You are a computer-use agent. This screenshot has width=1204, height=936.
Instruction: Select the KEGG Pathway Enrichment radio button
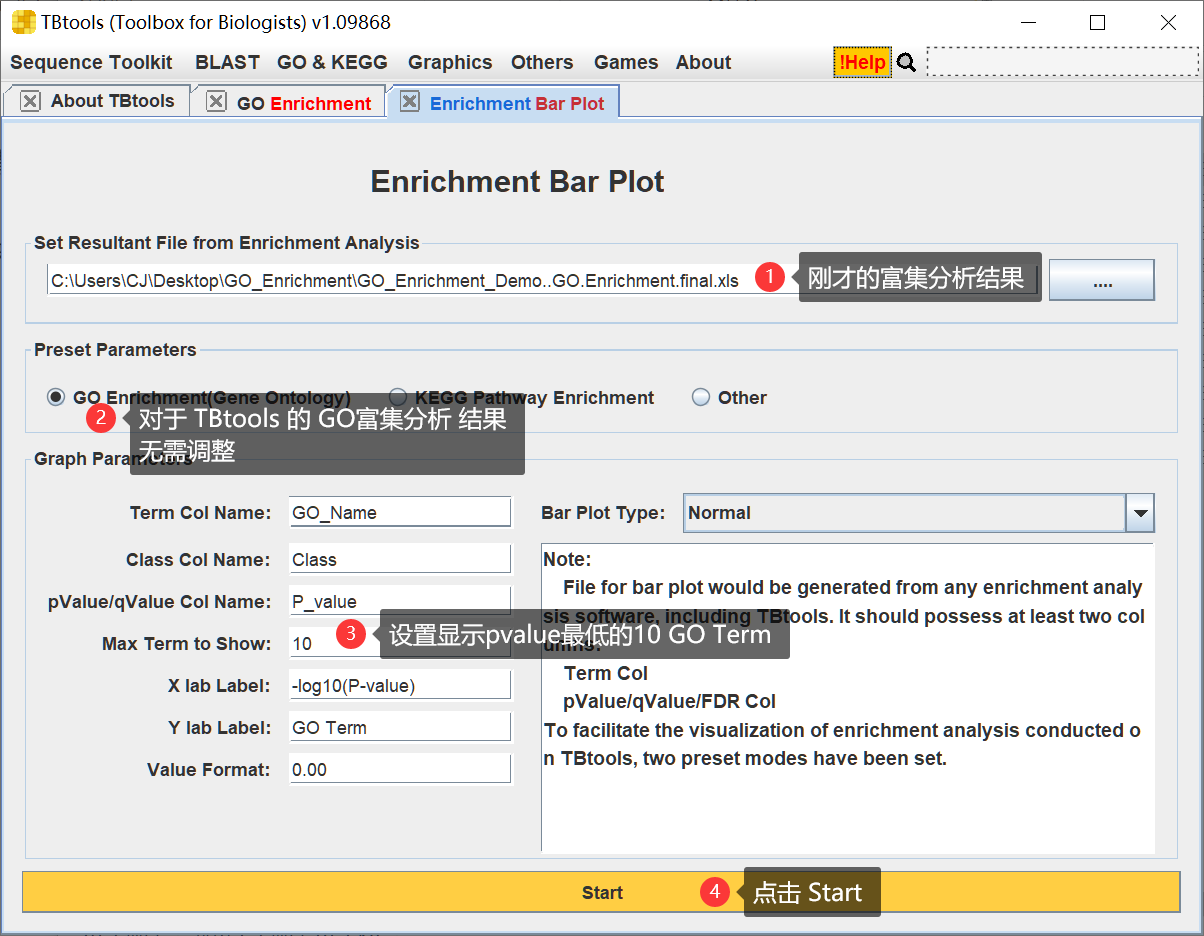click(x=398, y=397)
